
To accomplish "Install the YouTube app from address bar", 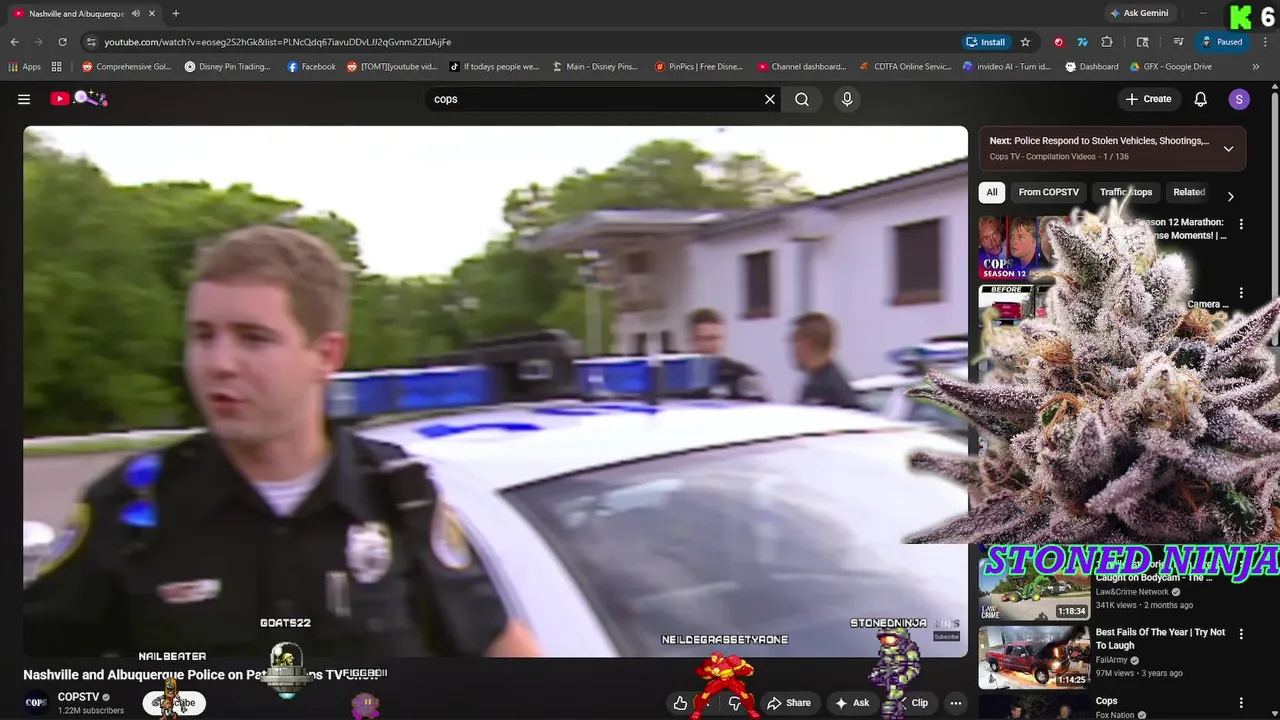I will 986,42.
